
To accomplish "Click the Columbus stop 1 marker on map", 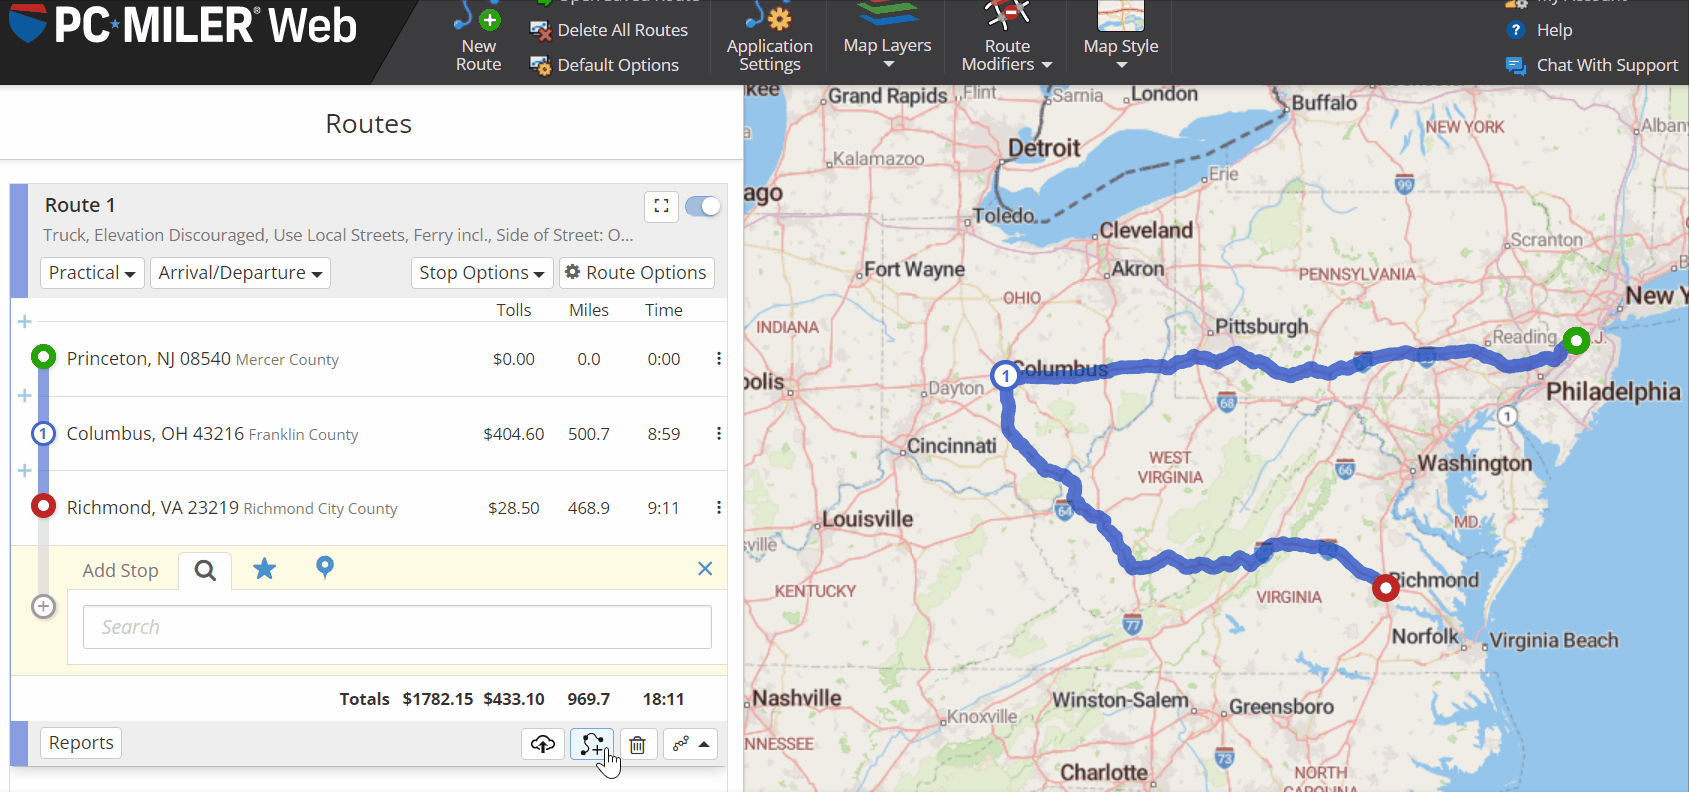I will (1005, 376).
